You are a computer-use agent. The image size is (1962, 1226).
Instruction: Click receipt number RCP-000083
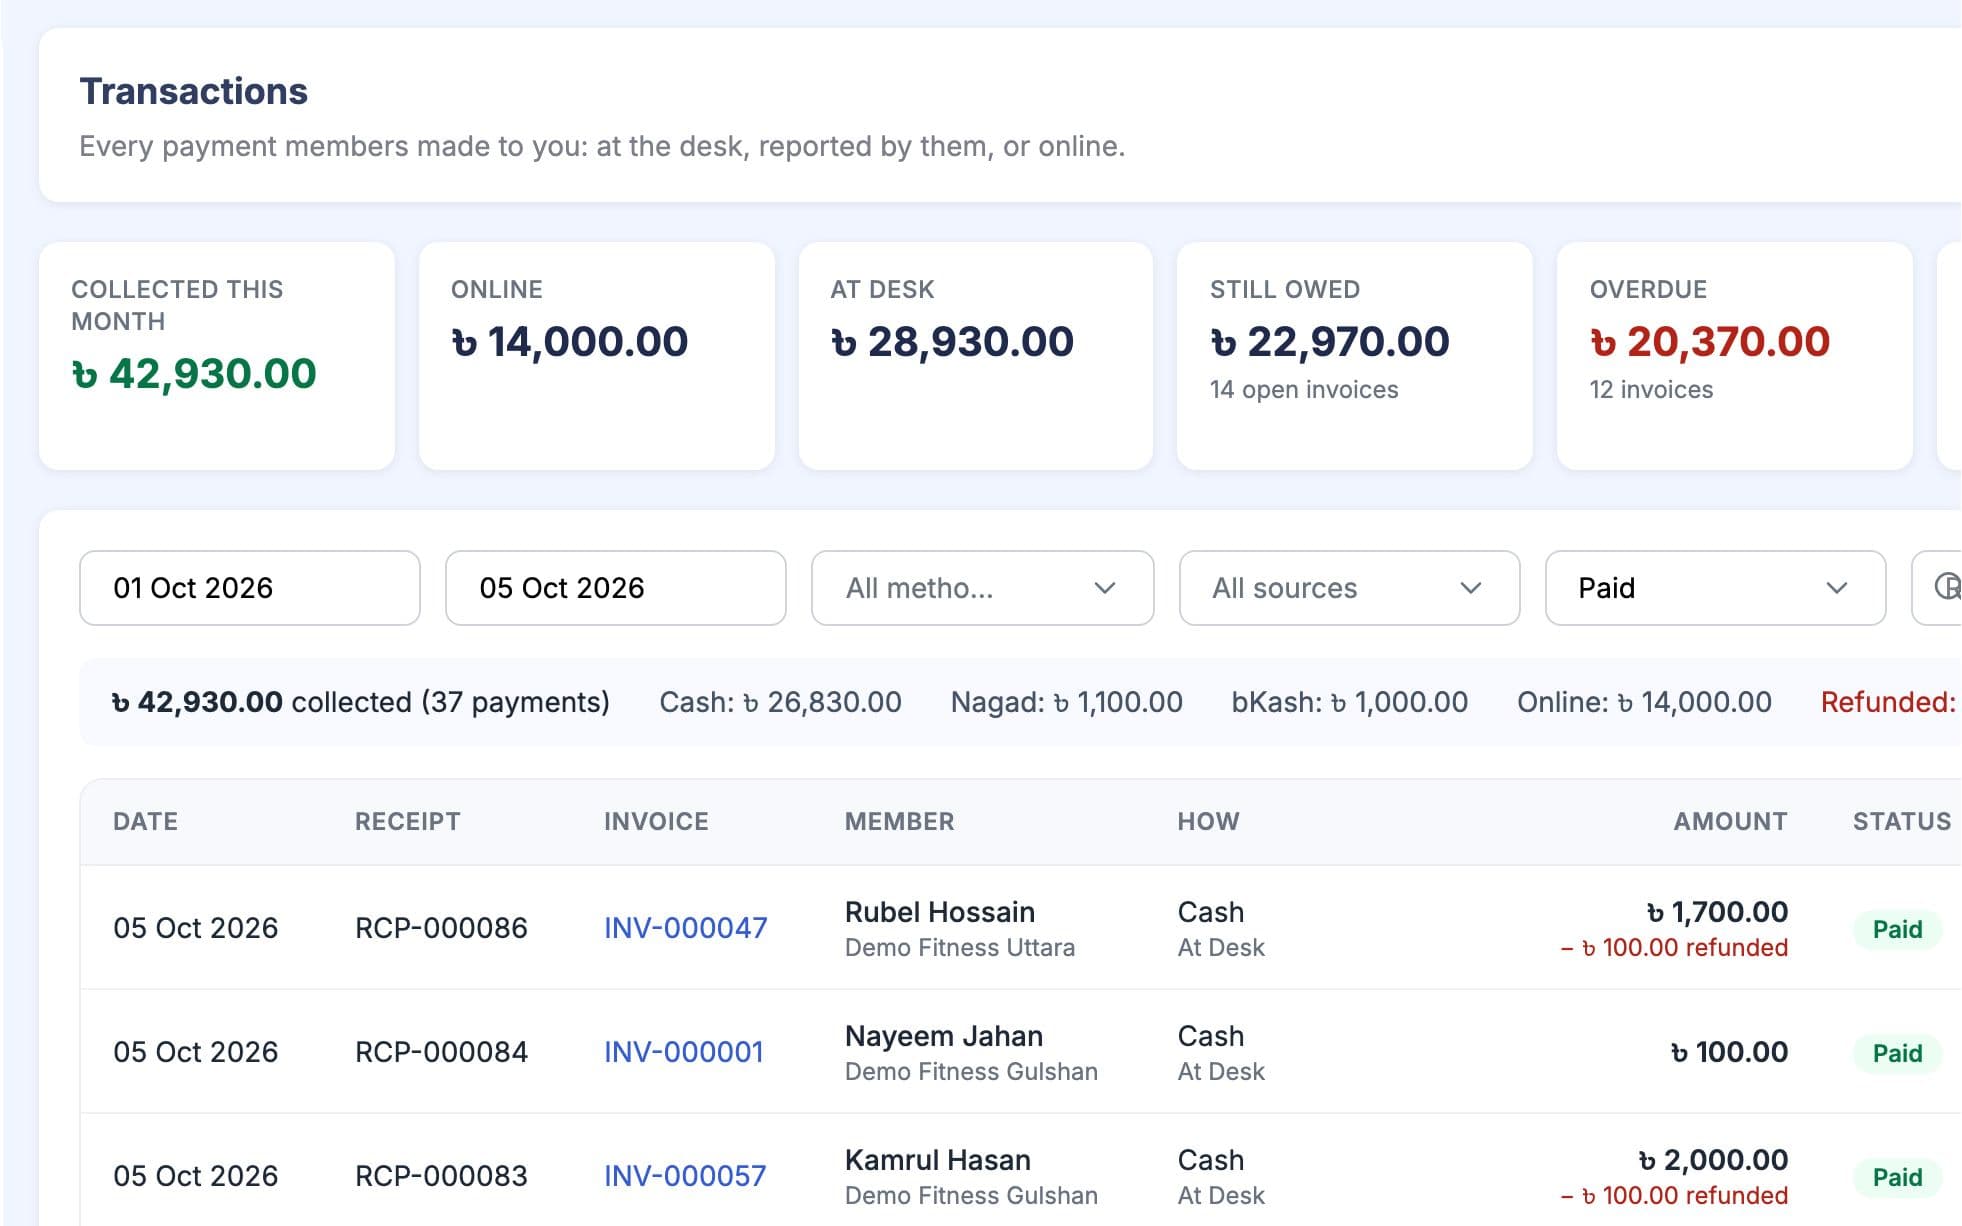point(441,1176)
